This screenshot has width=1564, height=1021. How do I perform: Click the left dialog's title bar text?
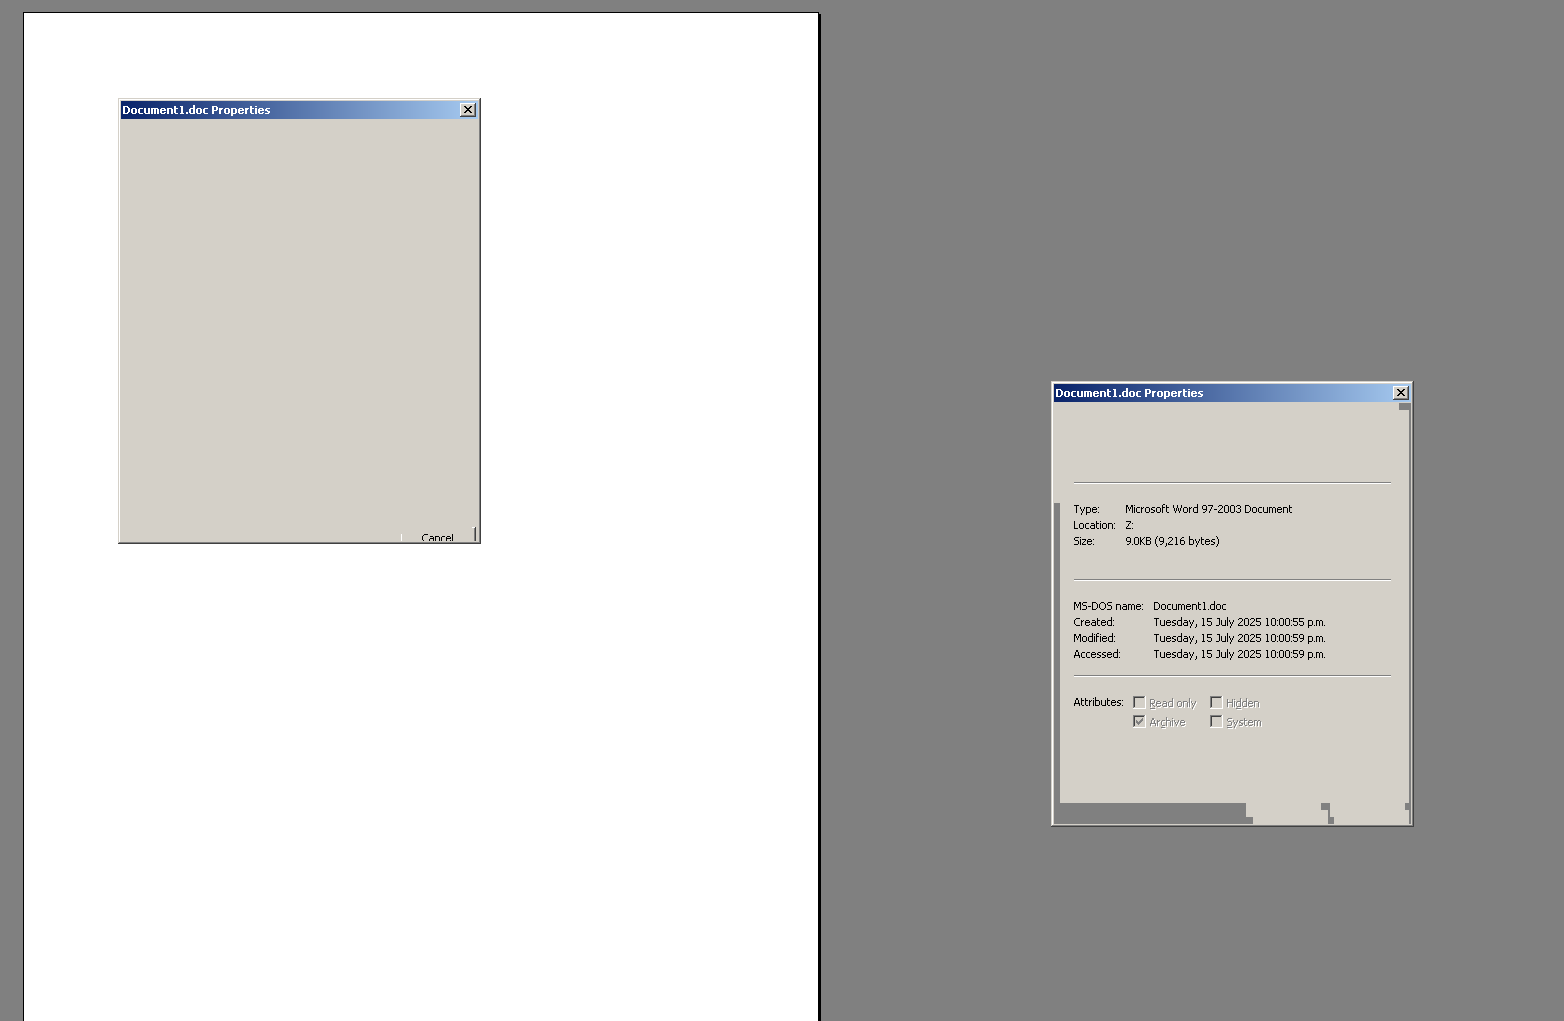coord(196,110)
